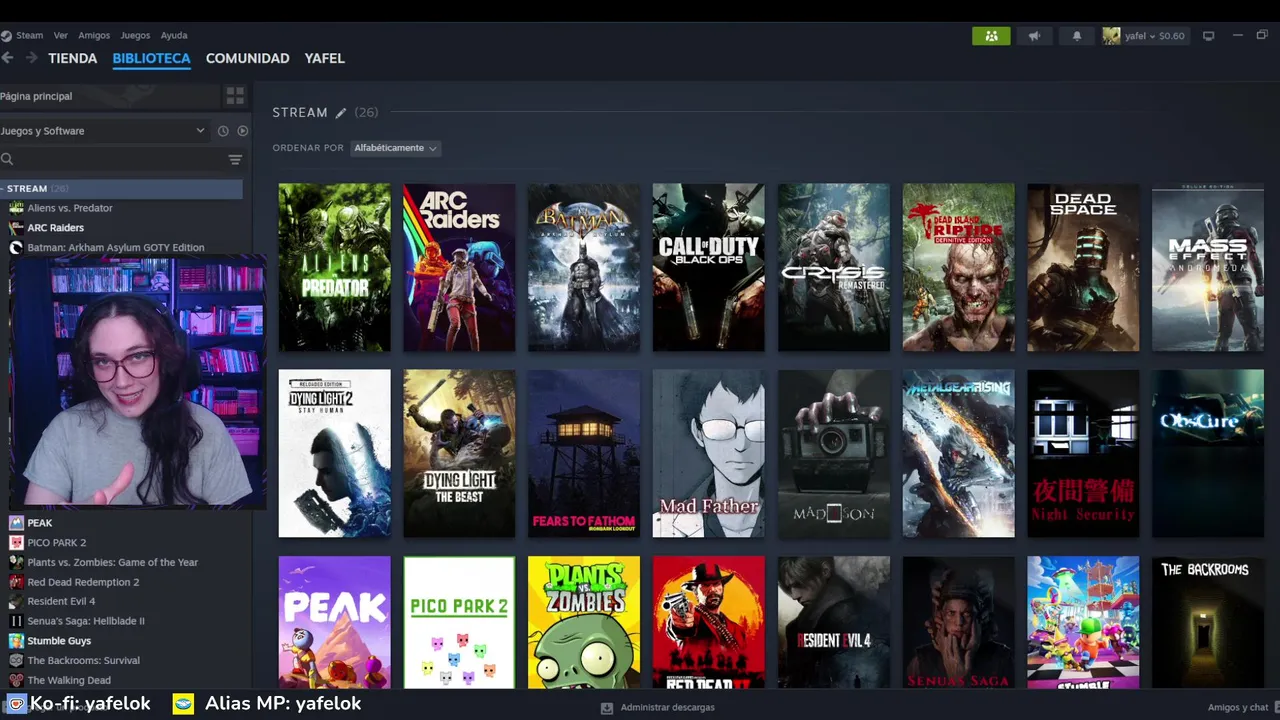Click the green friends button

[991, 36]
